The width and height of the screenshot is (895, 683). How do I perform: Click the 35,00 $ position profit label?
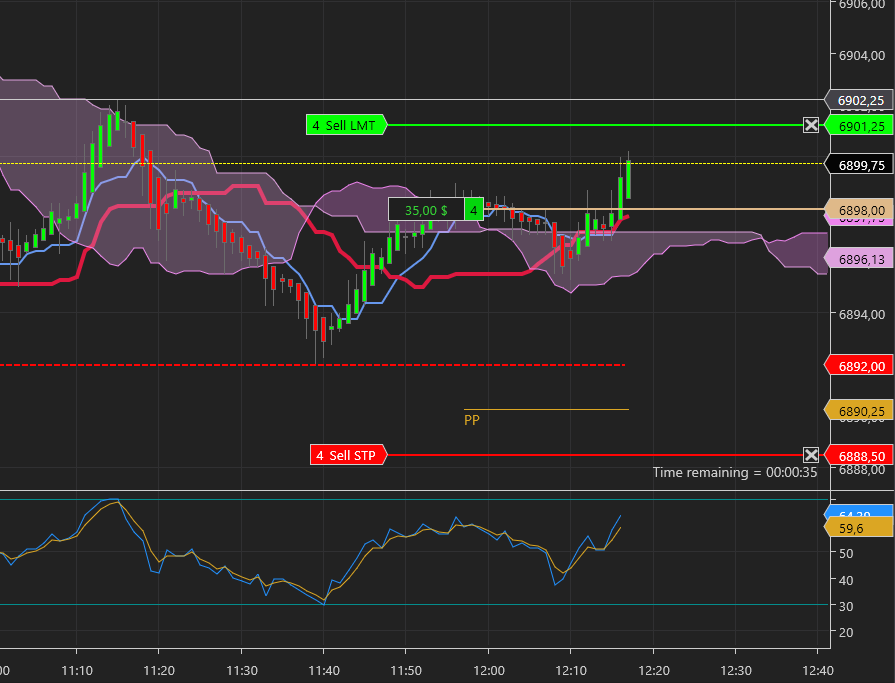(x=426, y=210)
